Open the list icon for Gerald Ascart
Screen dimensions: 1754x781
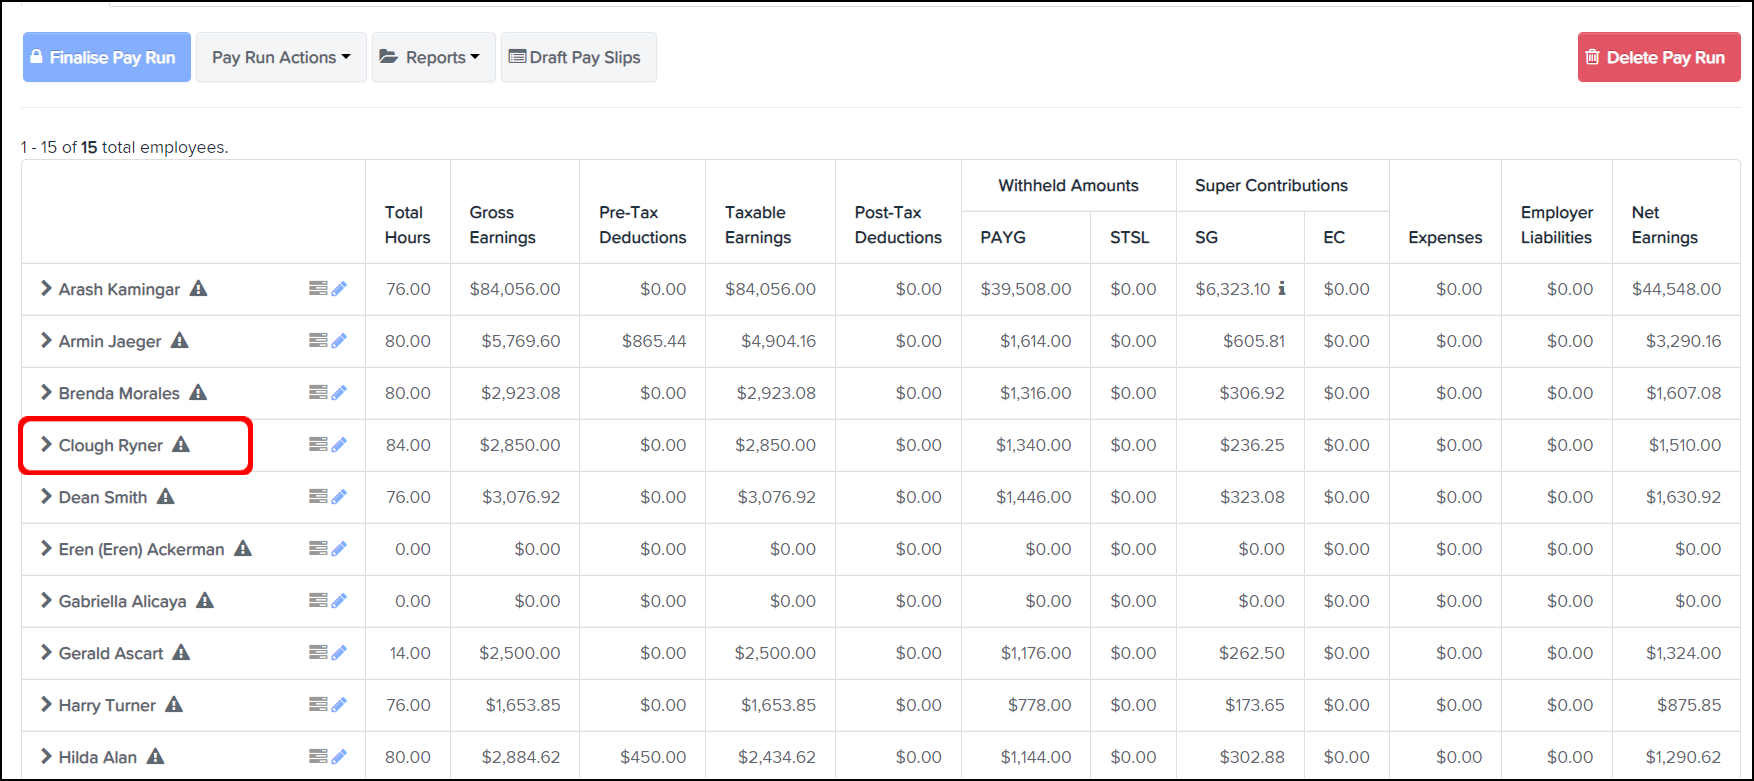pos(318,653)
